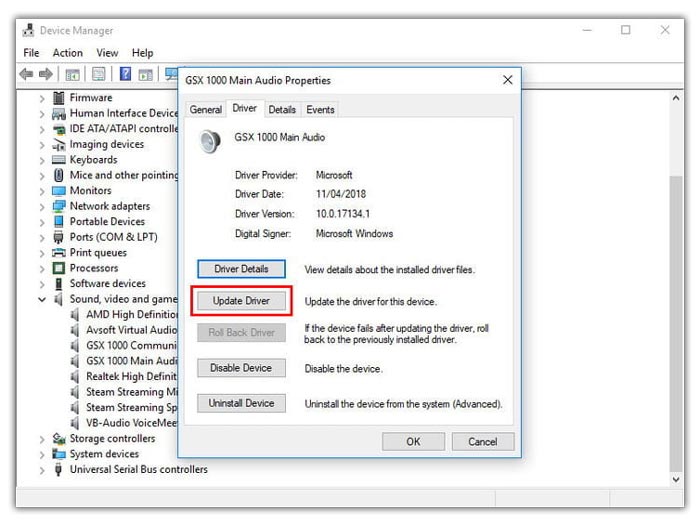This screenshot has width=700, height=525.
Task: Expand the Print queues node
Action: click(42, 253)
